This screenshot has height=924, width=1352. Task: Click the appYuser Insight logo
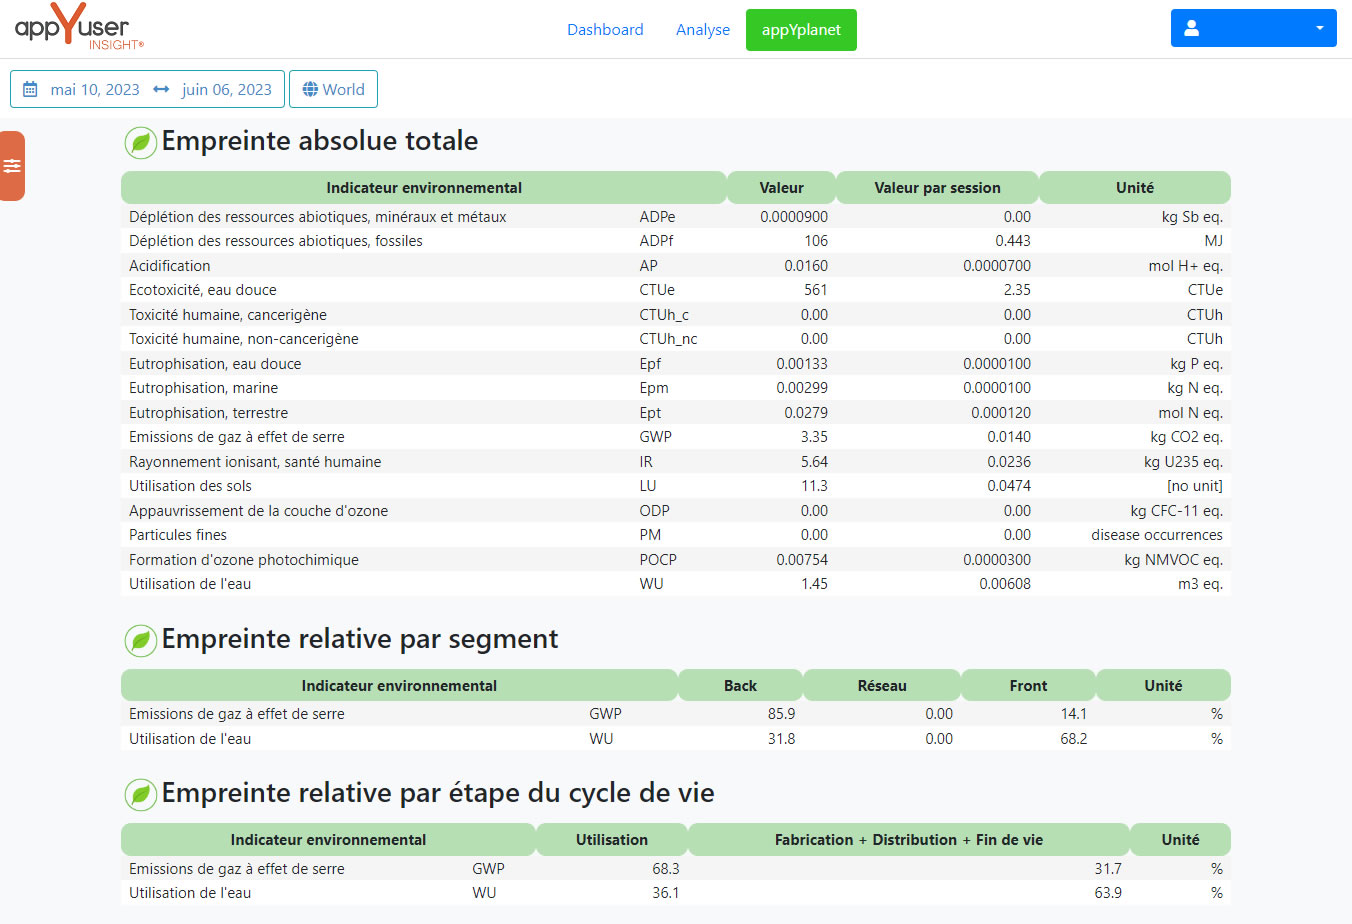79,27
